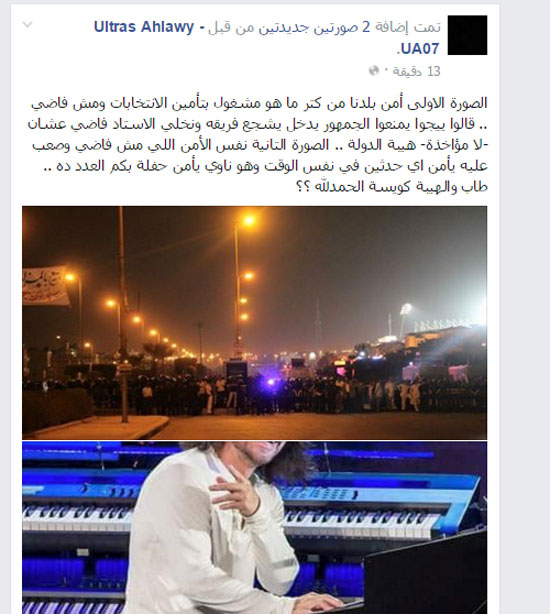Click the last line ending with ؟؟
The image size is (550, 614).
pyautogui.click(x=392, y=187)
